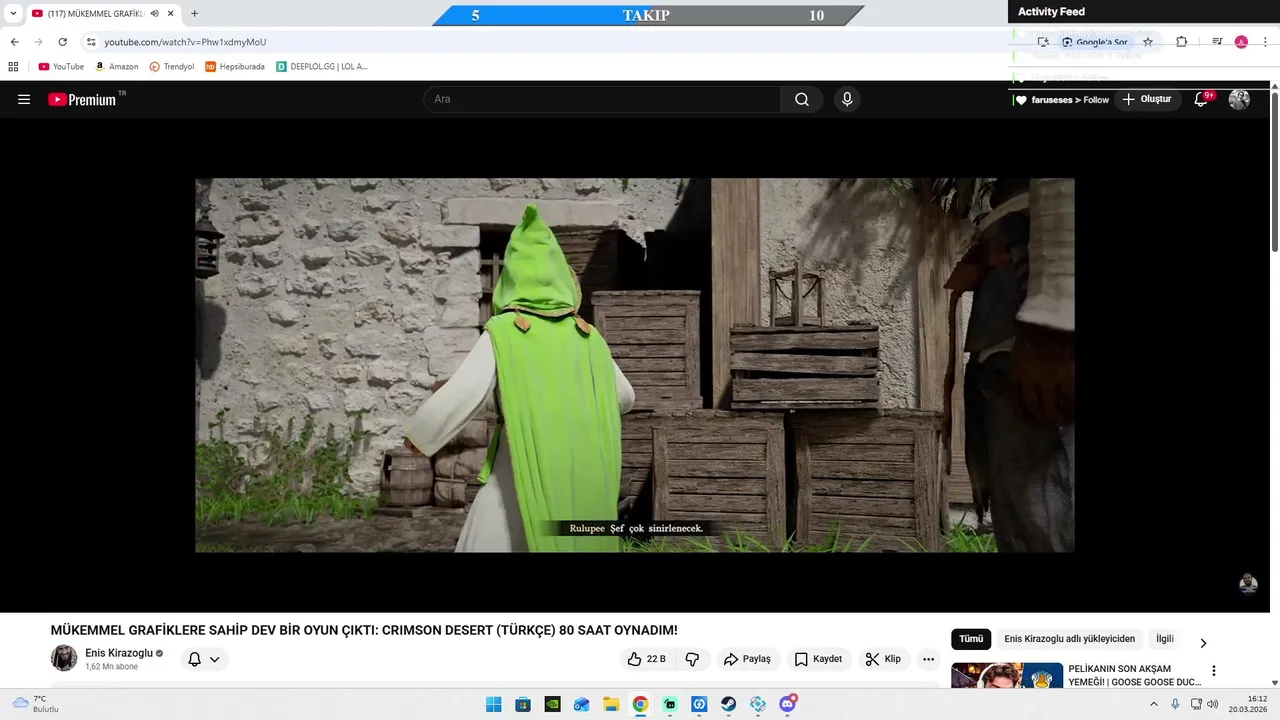Open Steam from taskbar
The height and width of the screenshot is (720, 1280).
point(729,704)
